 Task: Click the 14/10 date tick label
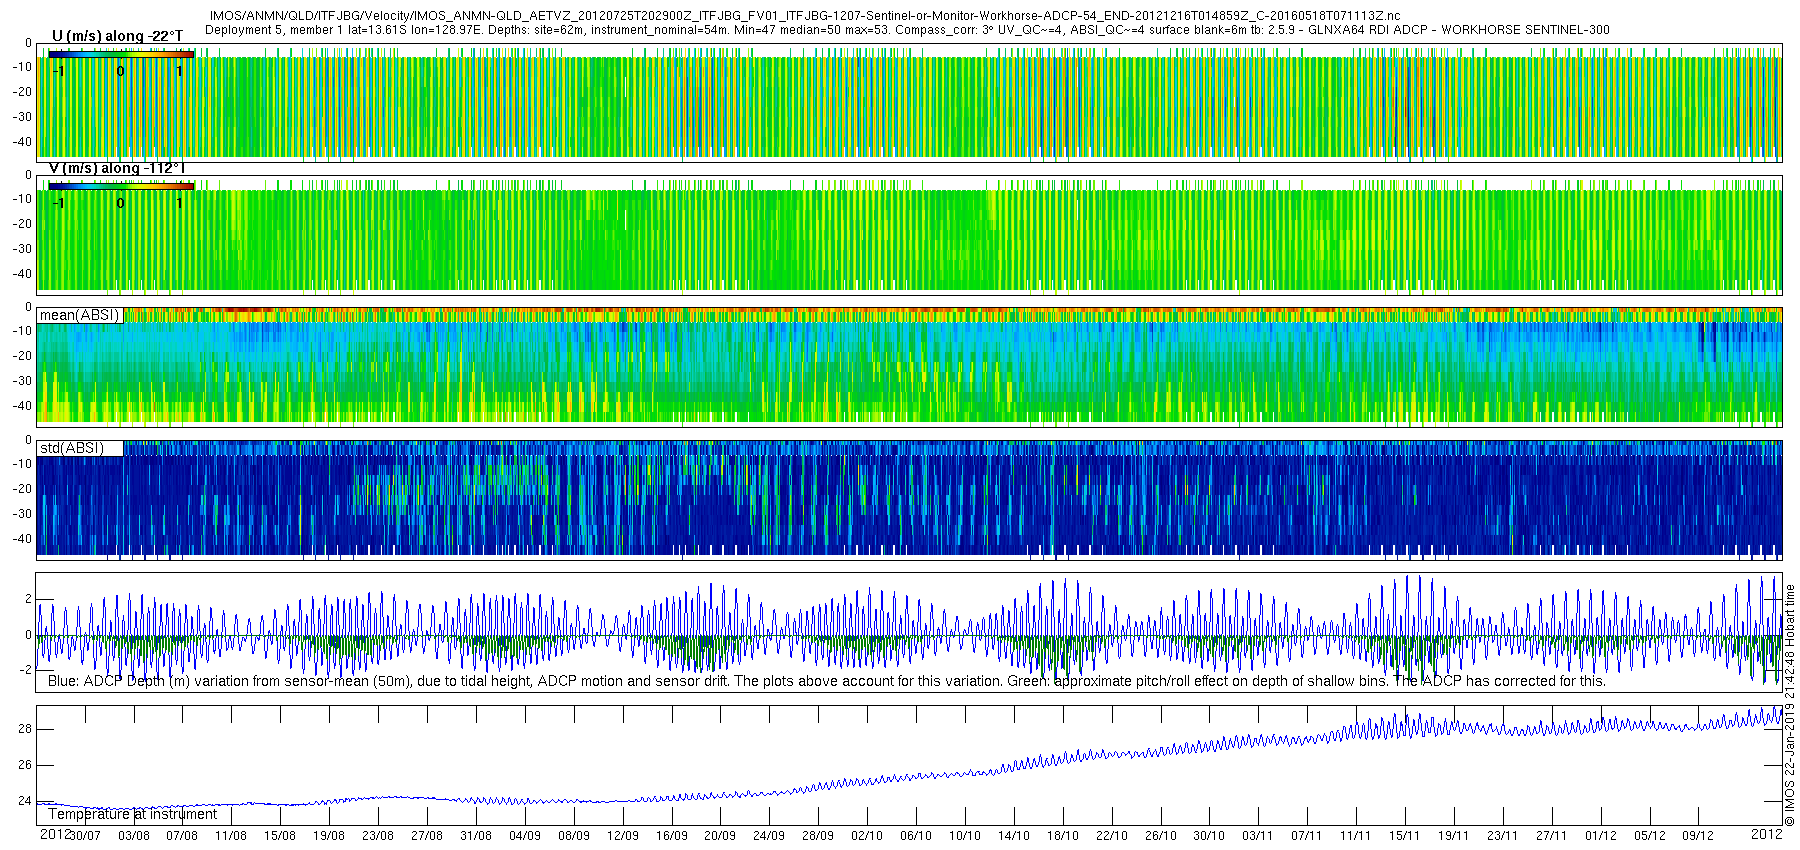[1014, 836]
